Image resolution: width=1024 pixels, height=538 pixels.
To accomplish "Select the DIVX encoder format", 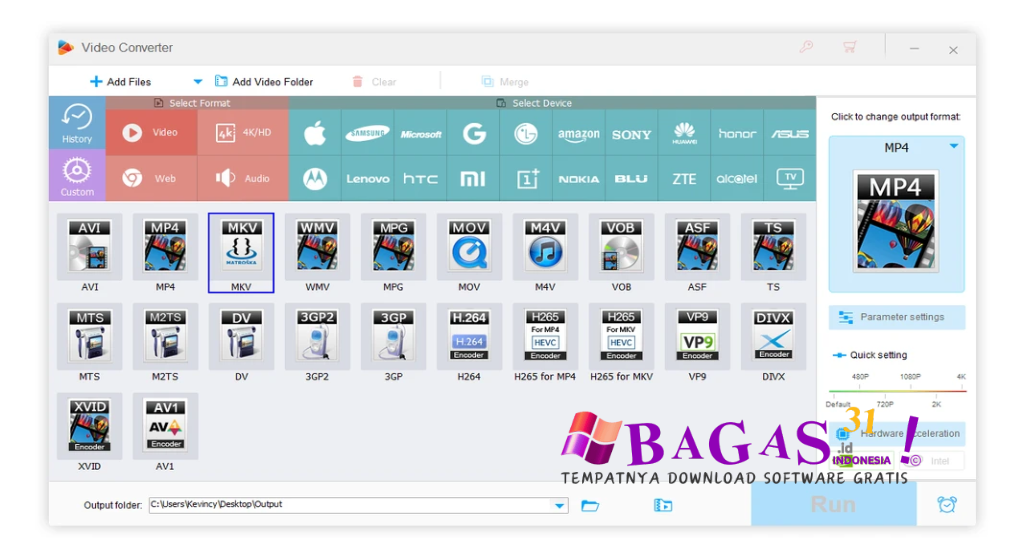I will [x=773, y=337].
